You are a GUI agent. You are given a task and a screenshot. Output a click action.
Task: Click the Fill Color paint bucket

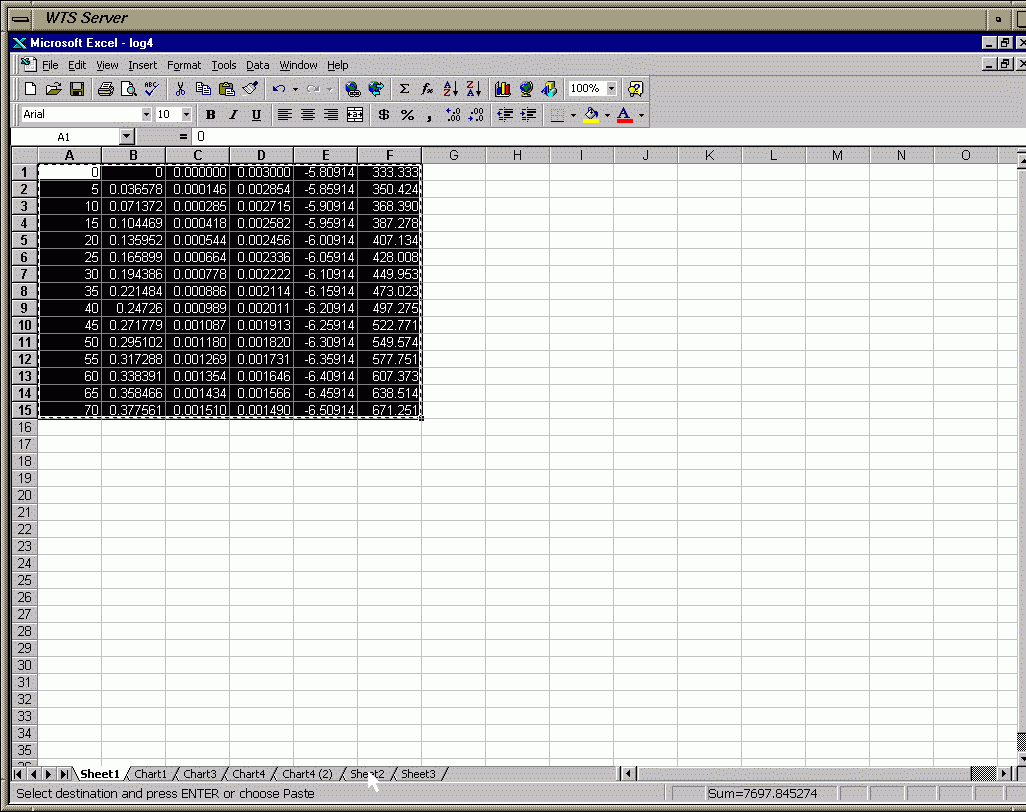click(x=591, y=115)
